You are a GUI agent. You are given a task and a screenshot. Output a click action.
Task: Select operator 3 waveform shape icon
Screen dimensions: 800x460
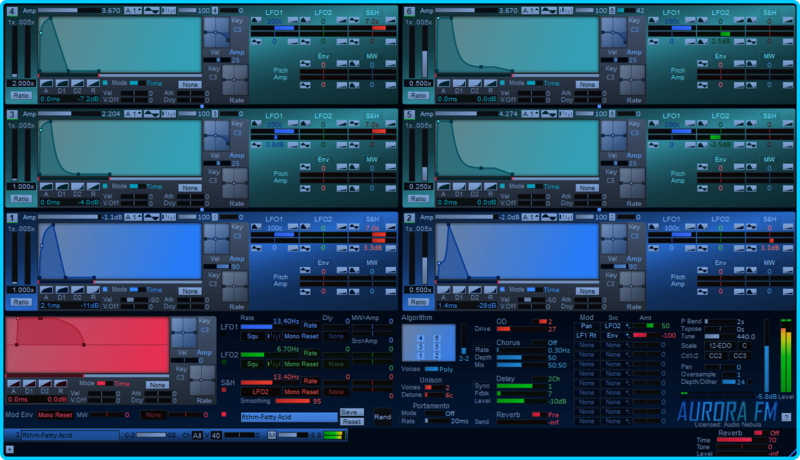click(x=152, y=114)
